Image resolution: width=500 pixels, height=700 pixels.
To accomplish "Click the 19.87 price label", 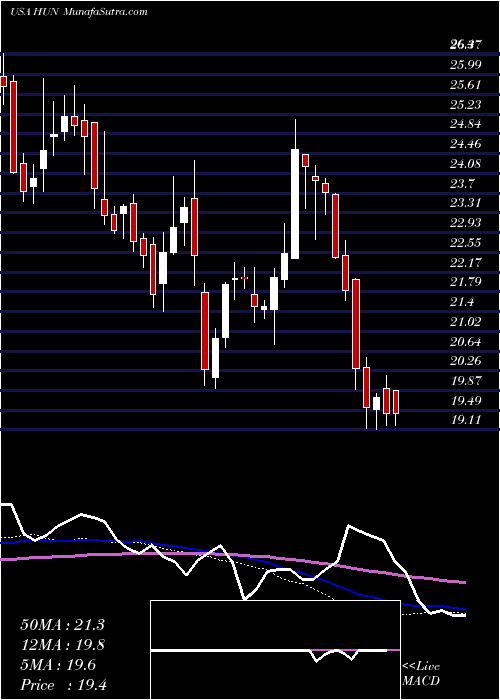I will [466, 381].
